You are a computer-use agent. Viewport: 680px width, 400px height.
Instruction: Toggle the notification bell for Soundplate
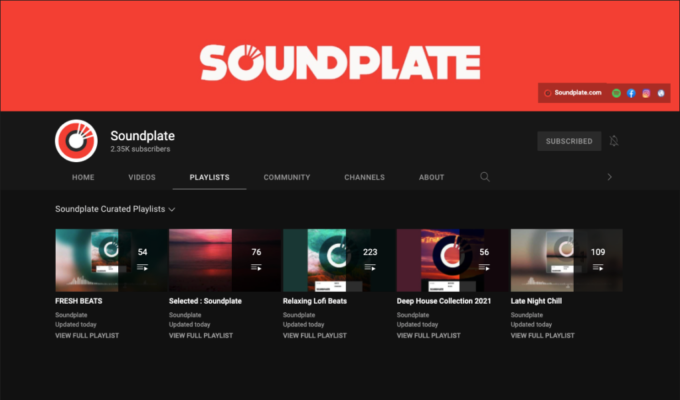(x=614, y=141)
